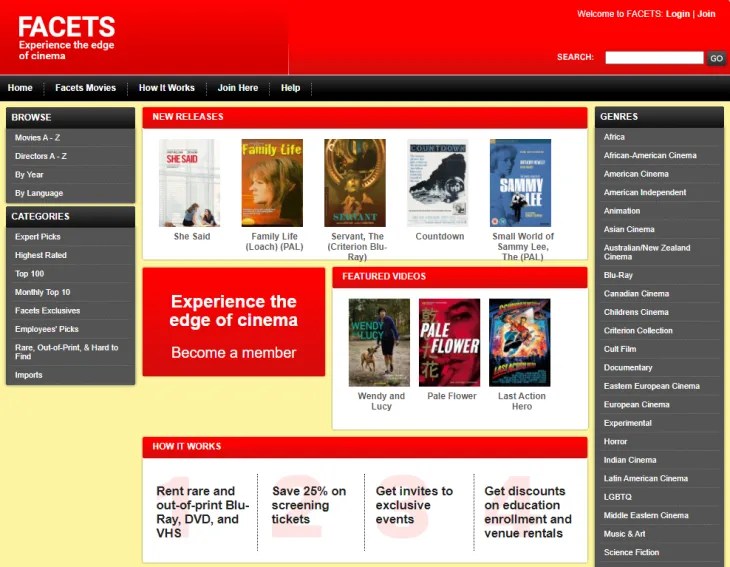Click Become a member banner
This screenshot has width=730, height=567.
(x=234, y=322)
